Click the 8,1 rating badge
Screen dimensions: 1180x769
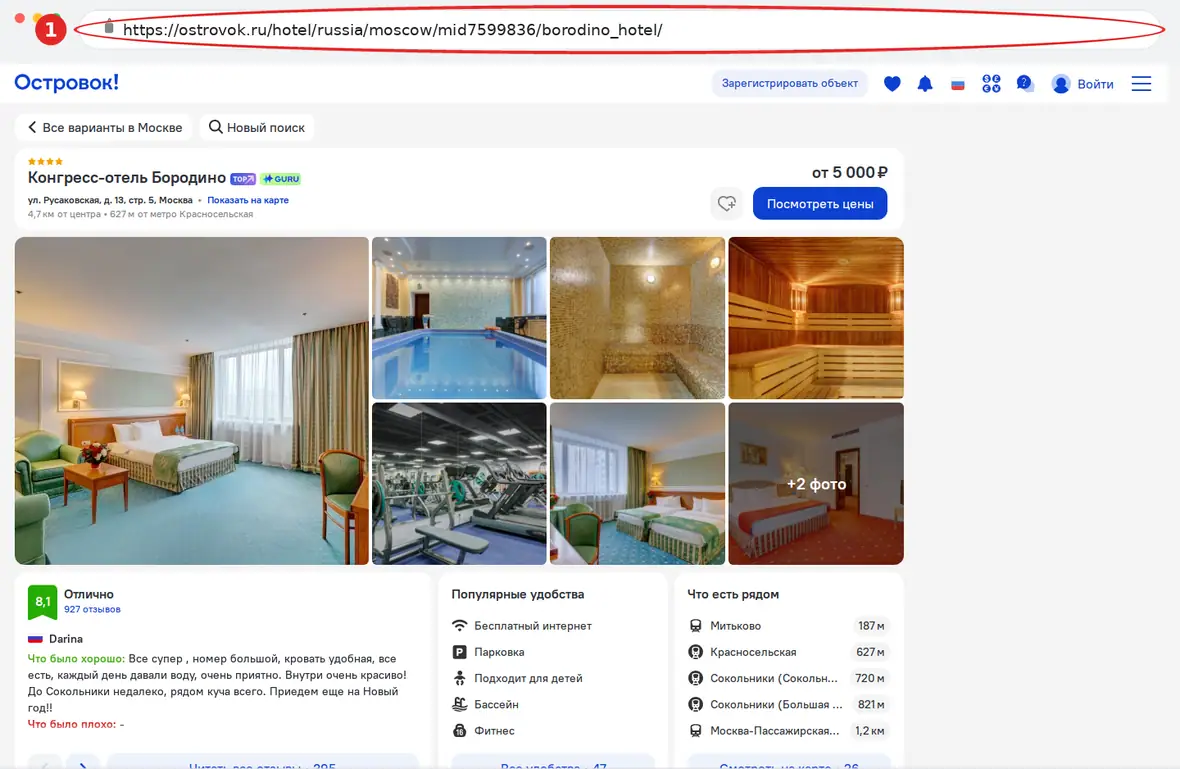click(x=42, y=602)
